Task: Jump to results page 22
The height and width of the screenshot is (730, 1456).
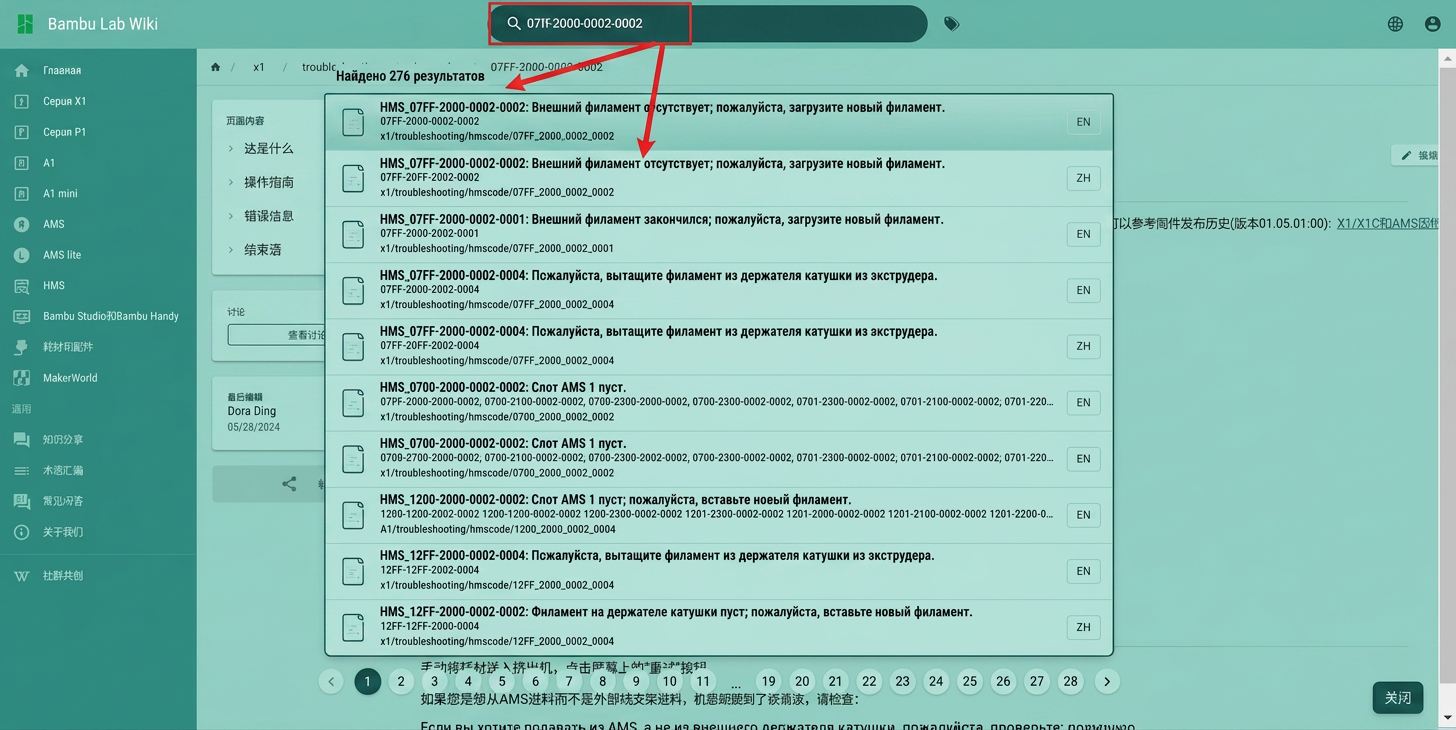Action: [x=869, y=681]
